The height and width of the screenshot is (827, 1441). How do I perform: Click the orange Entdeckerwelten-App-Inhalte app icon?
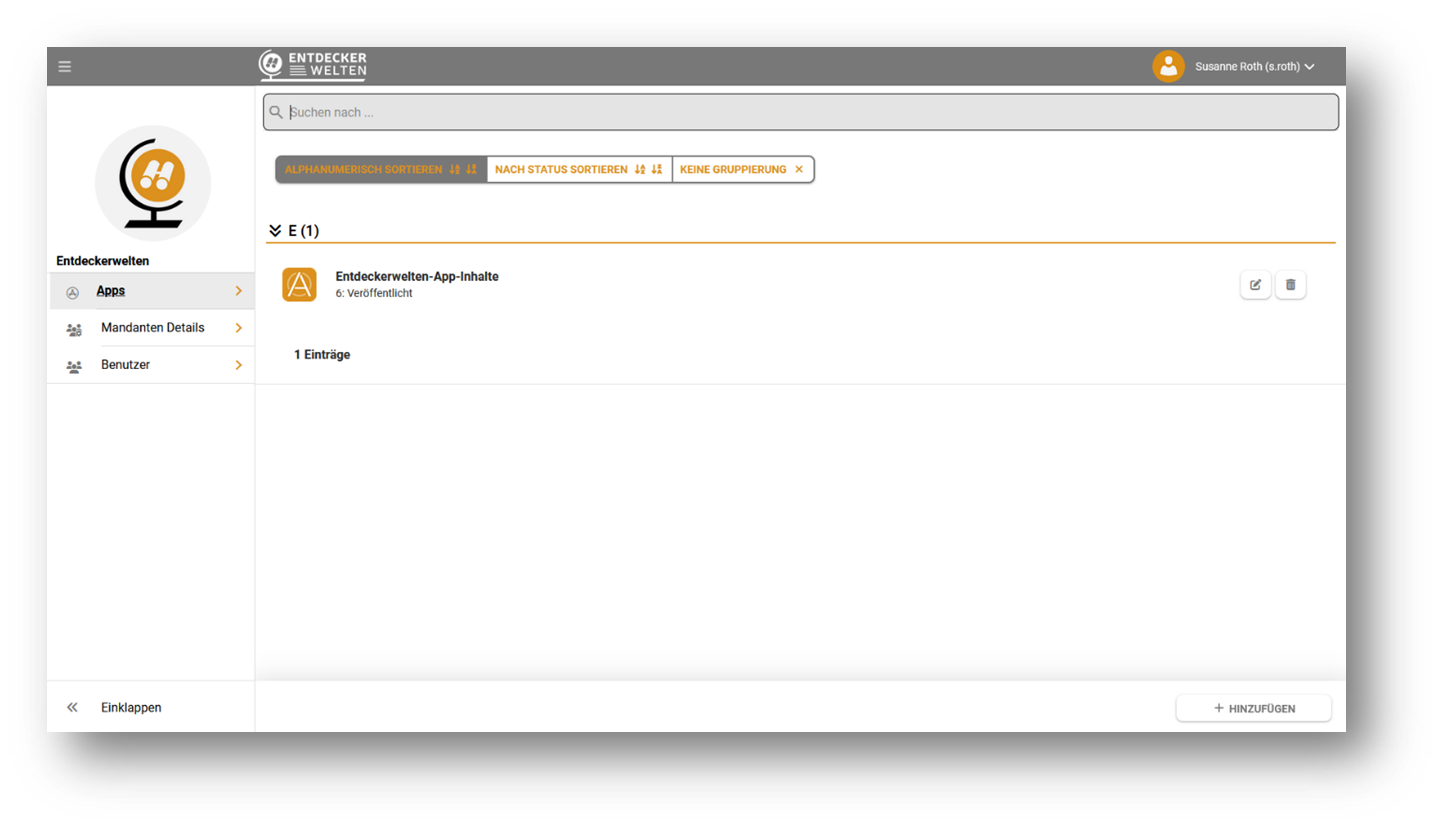pos(299,285)
